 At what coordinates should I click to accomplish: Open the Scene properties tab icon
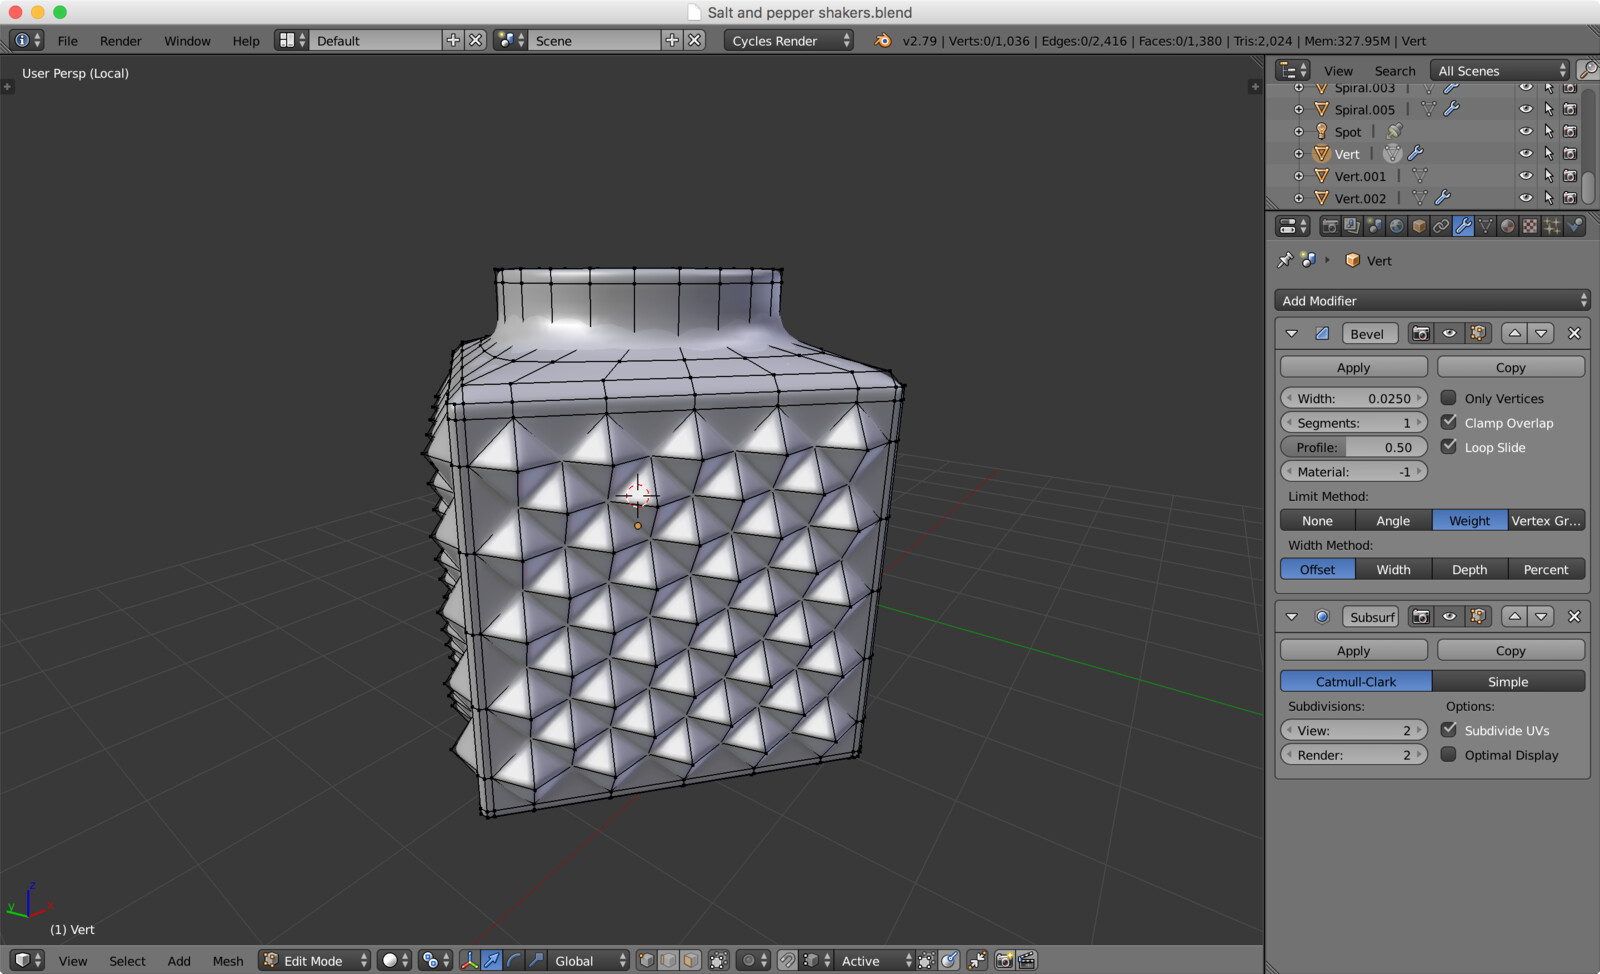click(x=1374, y=226)
